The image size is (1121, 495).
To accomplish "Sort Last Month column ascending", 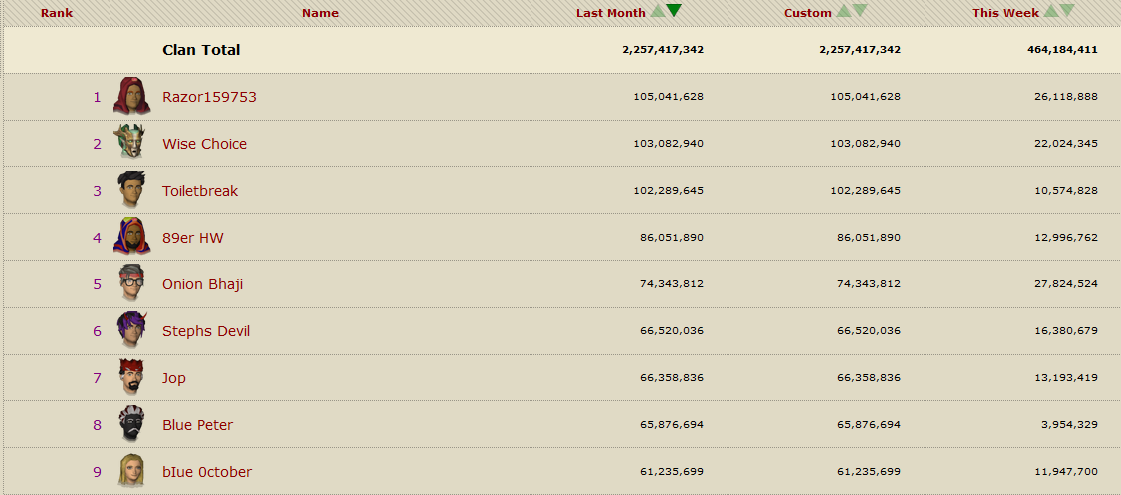I will click(x=657, y=11).
